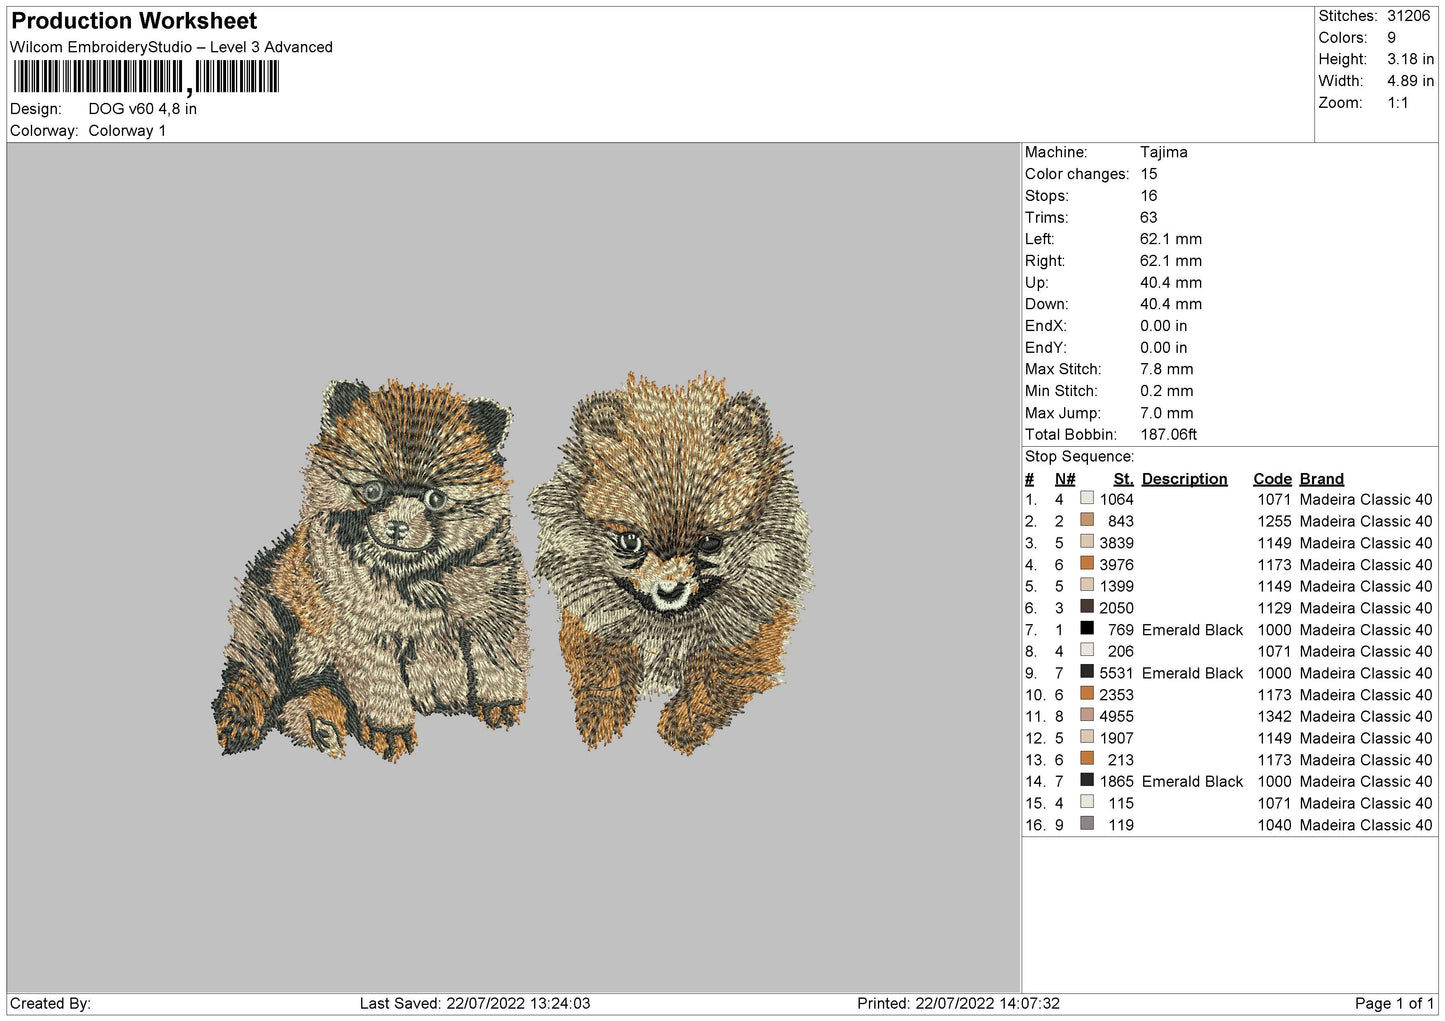1445x1021 pixels.
Task: Click the right fluffy dog embroidery preview
Action: pos(671,562)
